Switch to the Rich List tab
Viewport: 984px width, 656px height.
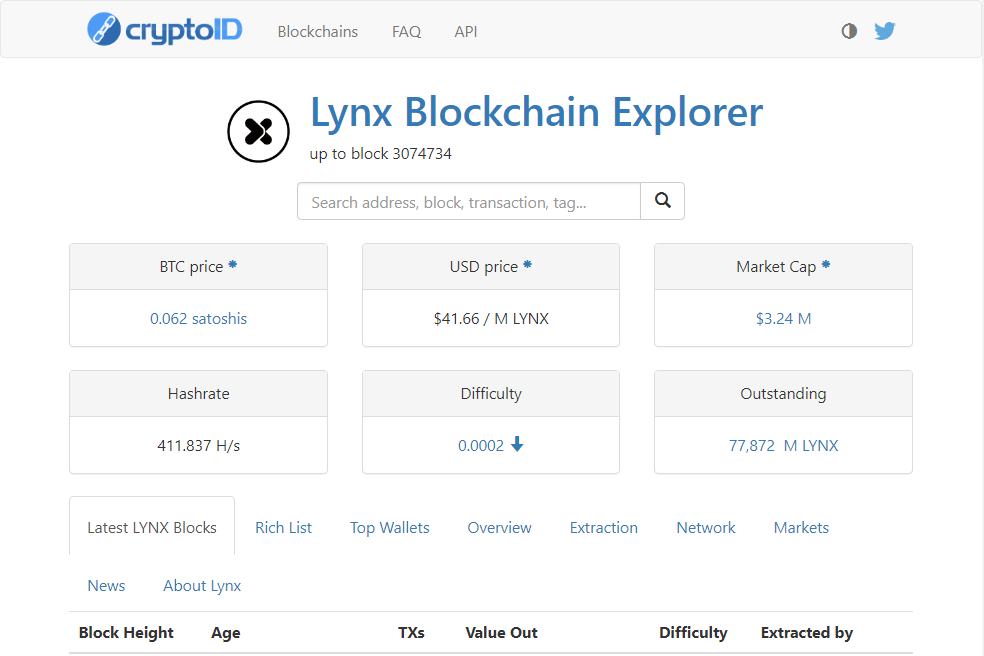click(283, 527)
